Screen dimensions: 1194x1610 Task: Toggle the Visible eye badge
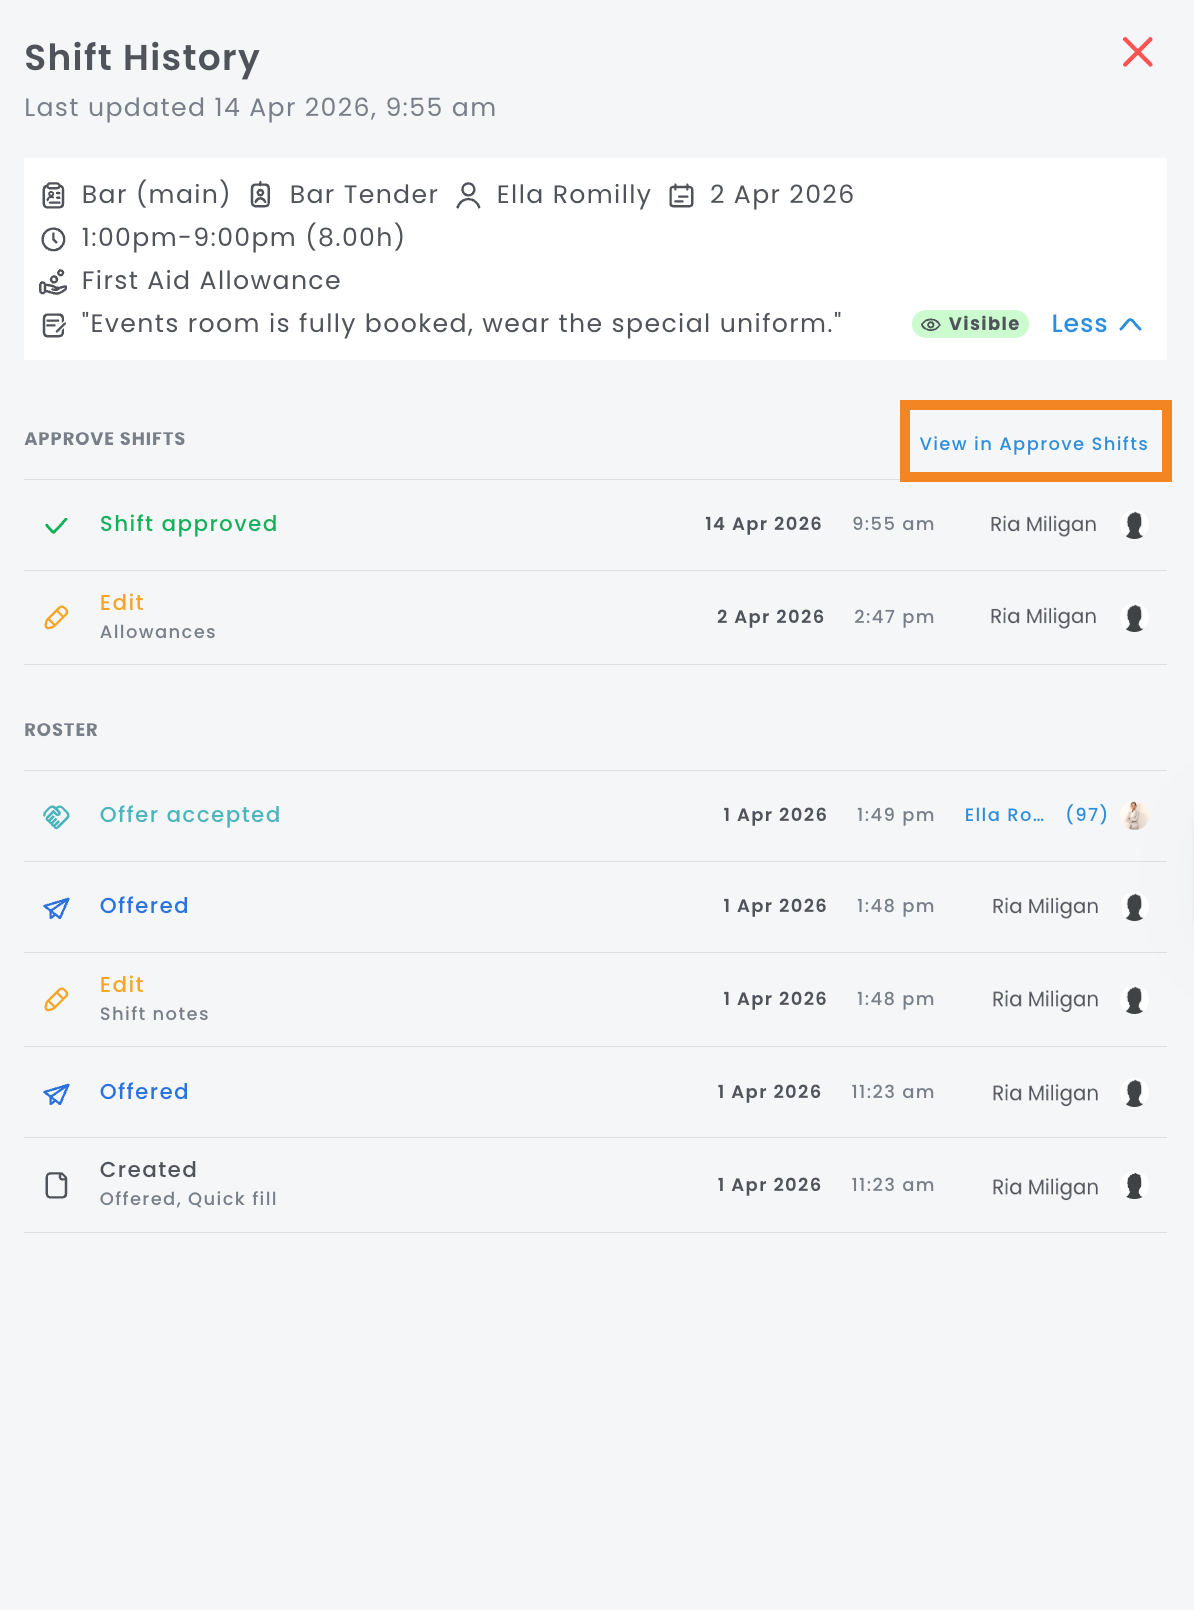click(x=970, y=324)
